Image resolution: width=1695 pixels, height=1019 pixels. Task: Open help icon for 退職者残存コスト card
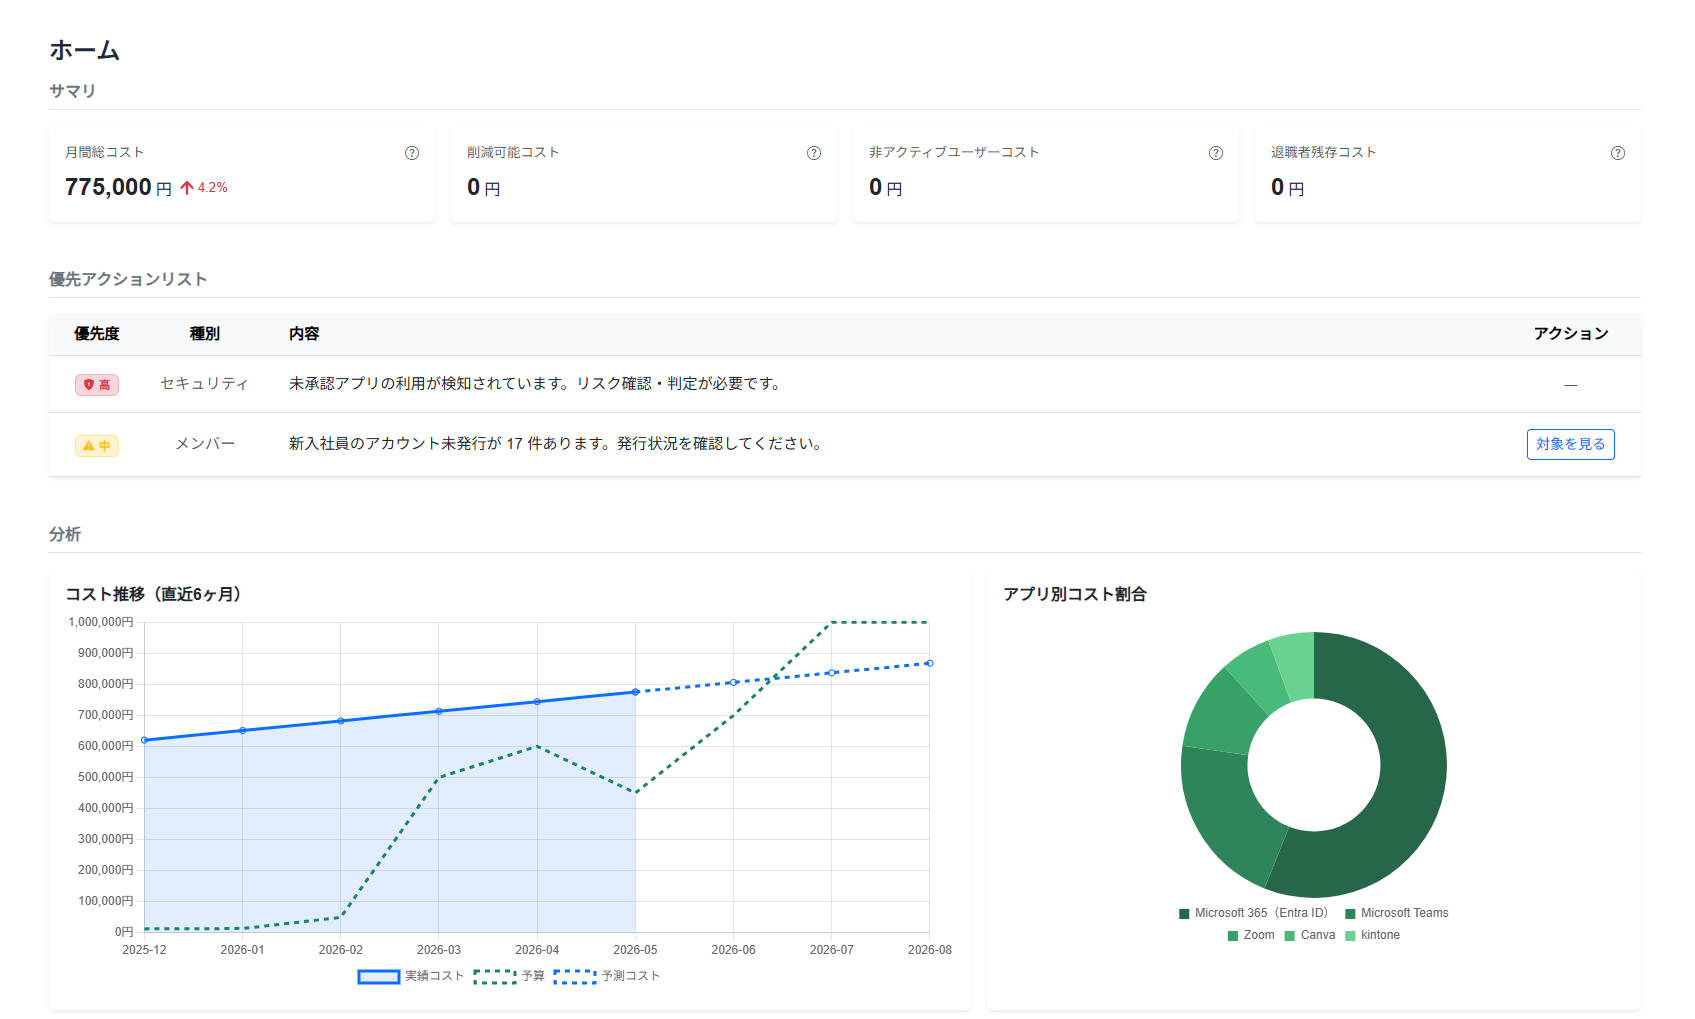(1618, 153)
